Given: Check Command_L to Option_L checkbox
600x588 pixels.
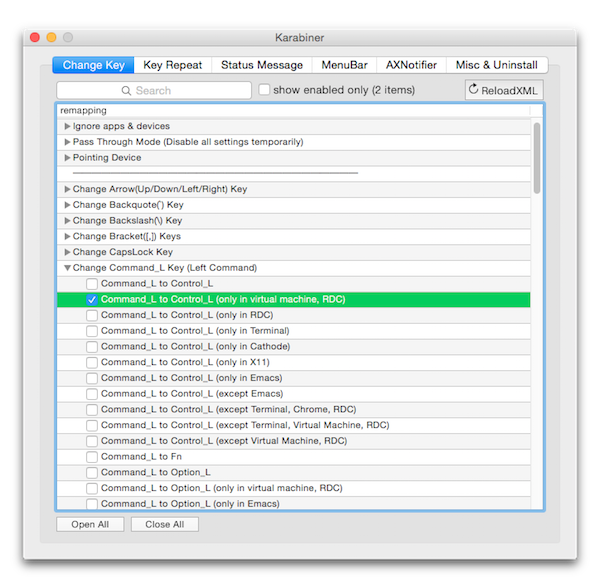Looking at the screenshot, I should [92, 472].
